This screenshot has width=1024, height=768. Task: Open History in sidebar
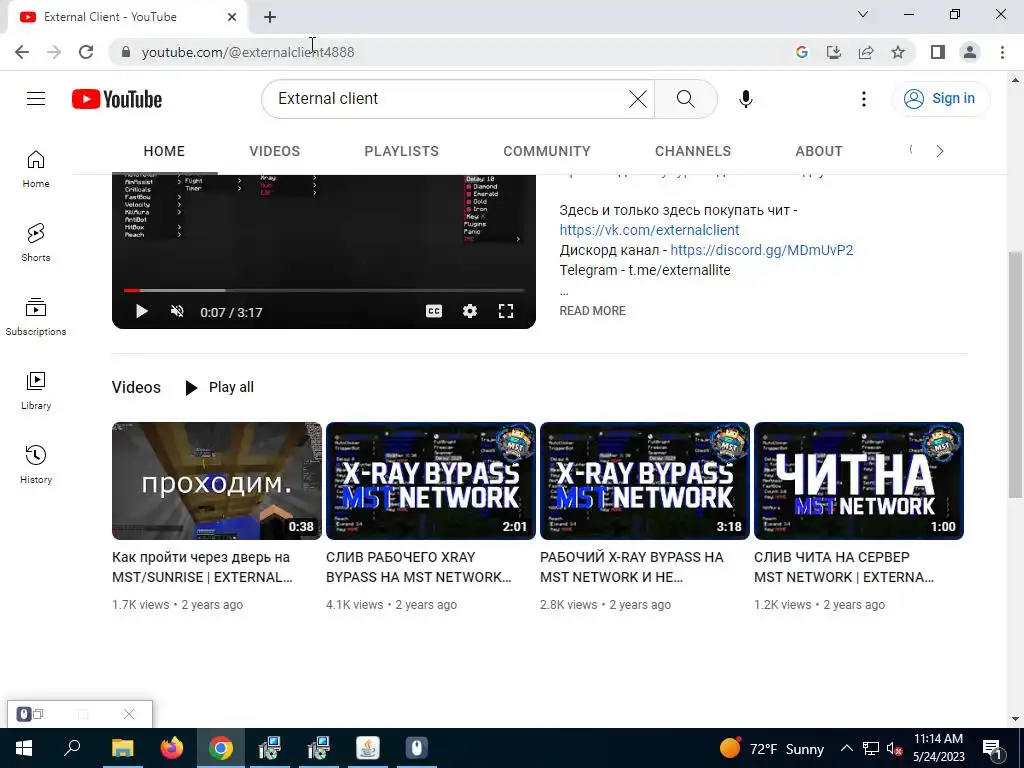[36, 464]
